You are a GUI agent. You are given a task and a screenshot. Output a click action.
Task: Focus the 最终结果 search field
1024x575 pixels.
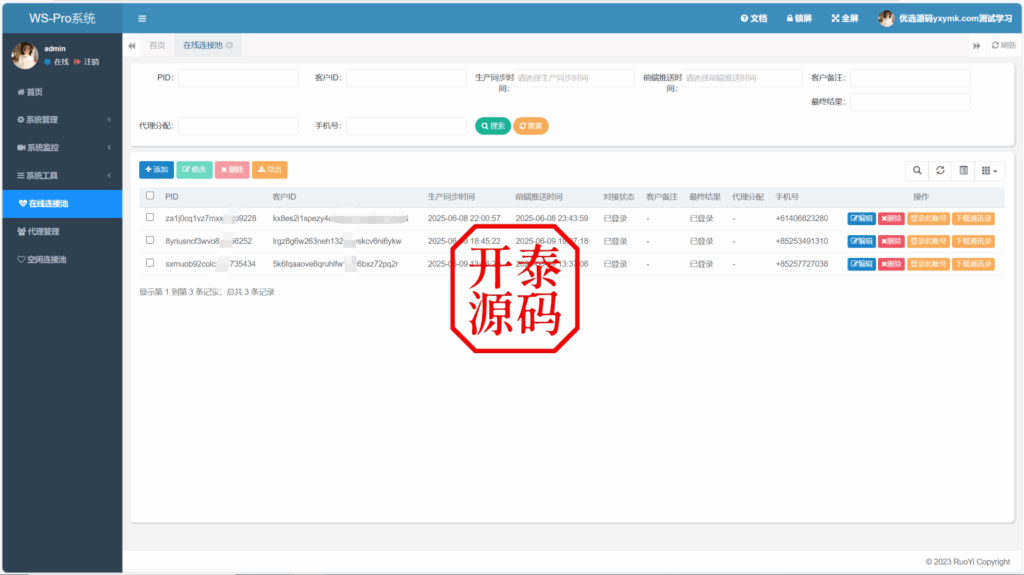(x=910, y=102)
